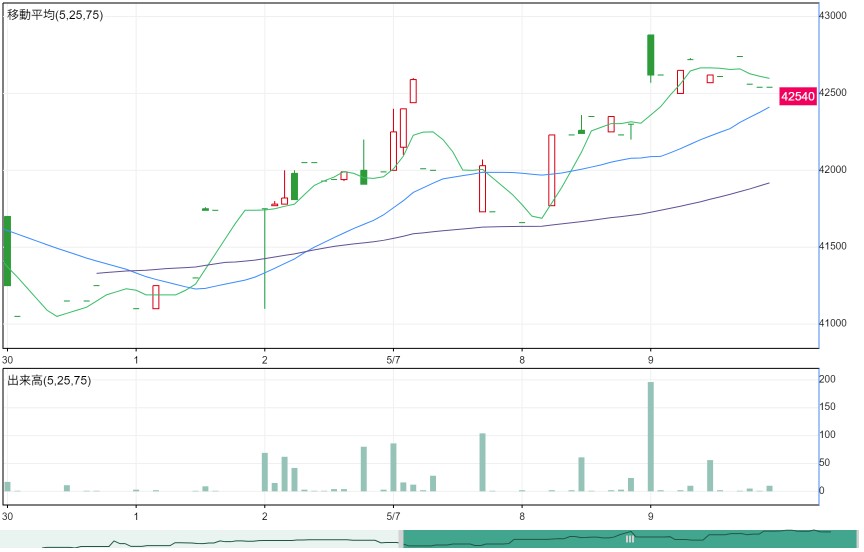
Task: Click the 30 date label on the price chart
Action: 7,360
